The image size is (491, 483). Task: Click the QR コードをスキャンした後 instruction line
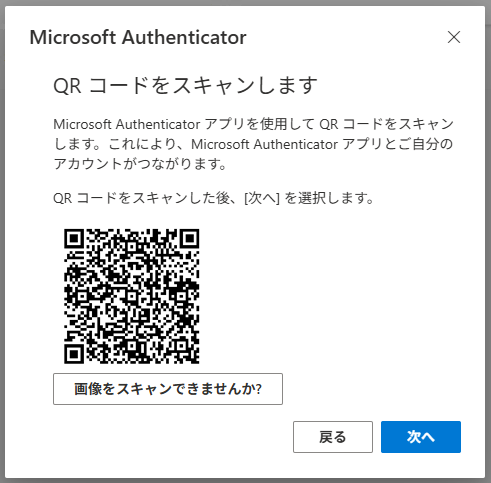tap(213, 198)
